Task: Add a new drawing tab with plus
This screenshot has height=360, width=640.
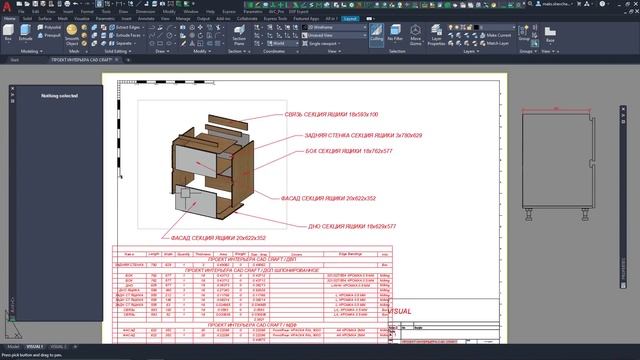Action: pos(128,60)
